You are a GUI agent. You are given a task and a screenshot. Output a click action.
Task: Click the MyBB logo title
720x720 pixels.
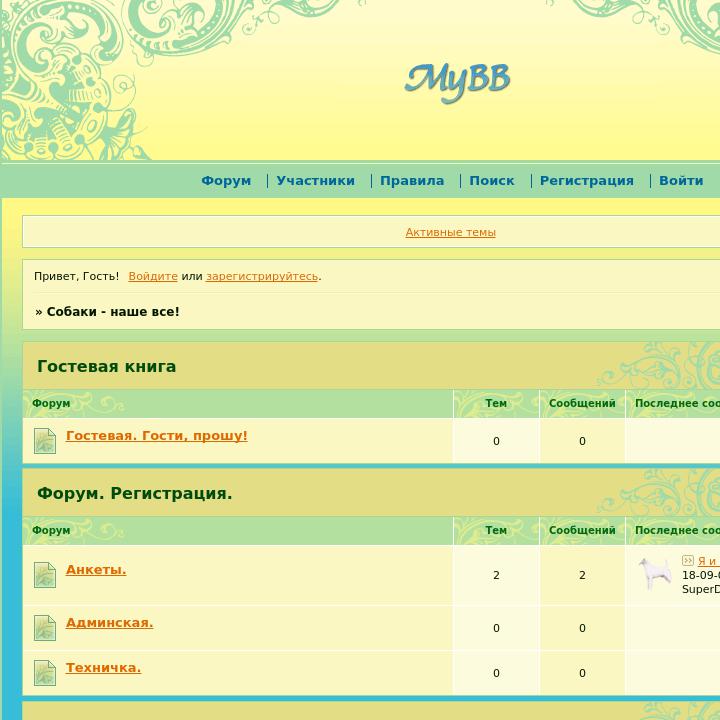click(457, 82)
